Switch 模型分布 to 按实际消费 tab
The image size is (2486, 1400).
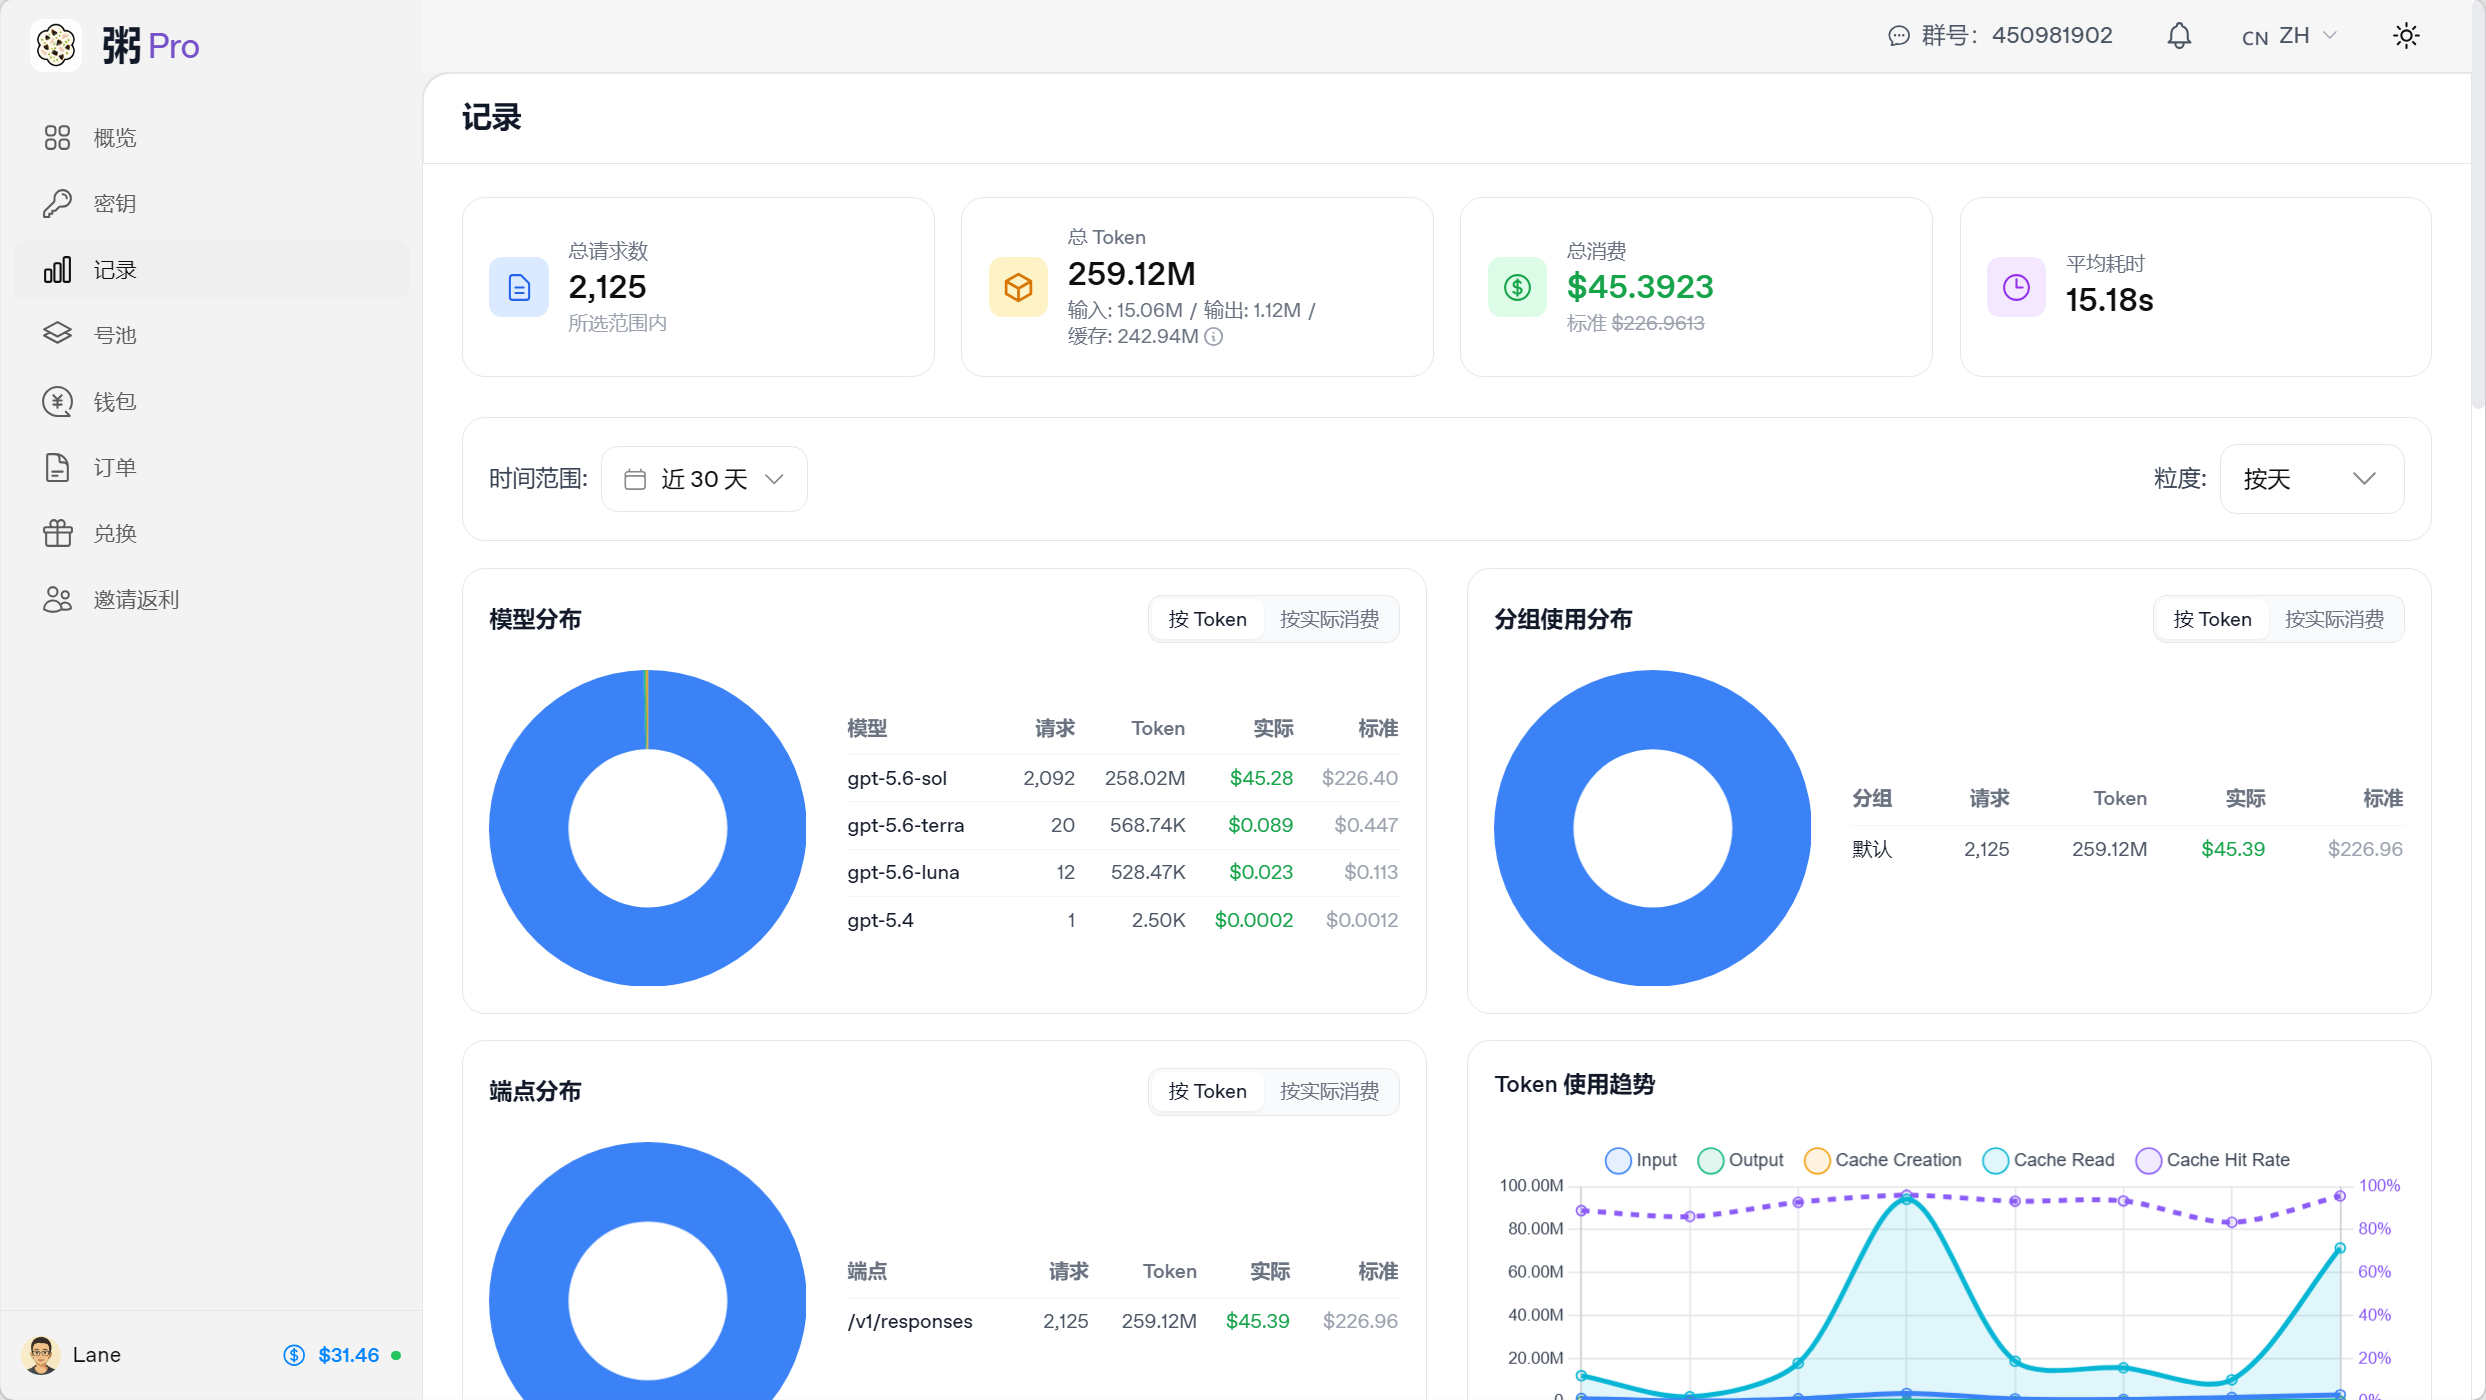(x=1329, y=620)
